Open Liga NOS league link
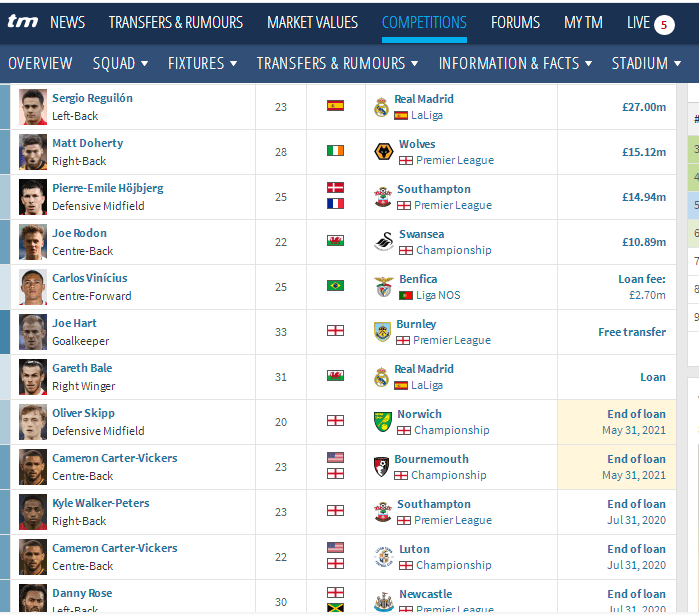The width and height of the screenshot is (699, 615). click(x=438, y=295)
